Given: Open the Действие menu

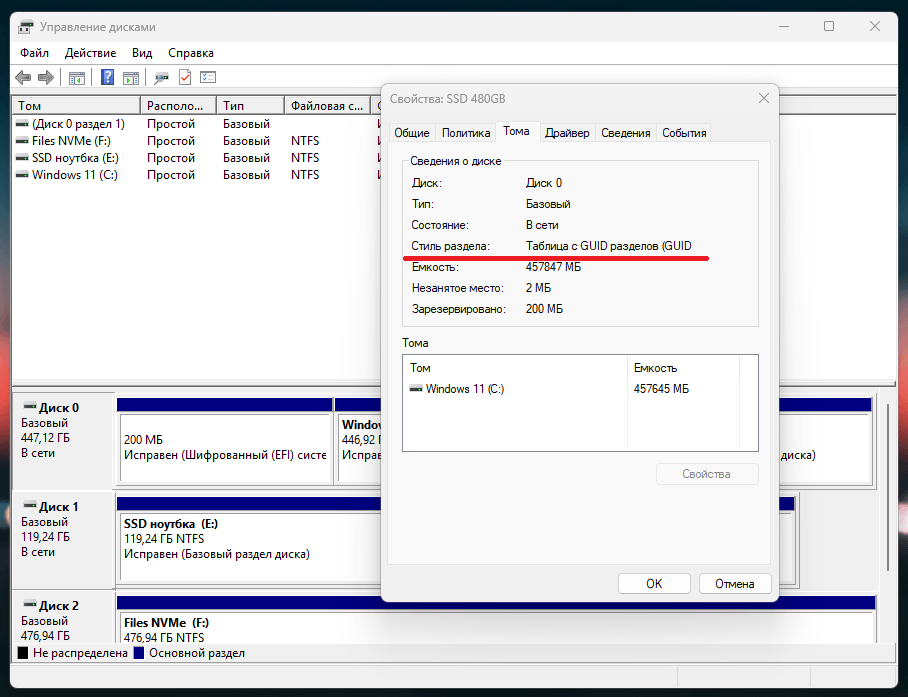Looking at the screenshot, I should (90, 53).
